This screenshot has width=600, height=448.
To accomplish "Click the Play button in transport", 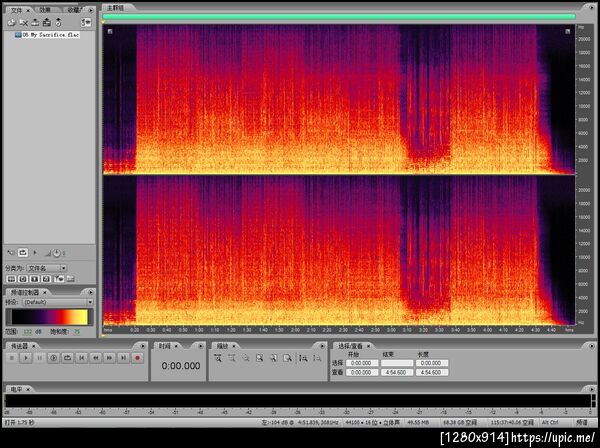I will (x=26, y=358).
